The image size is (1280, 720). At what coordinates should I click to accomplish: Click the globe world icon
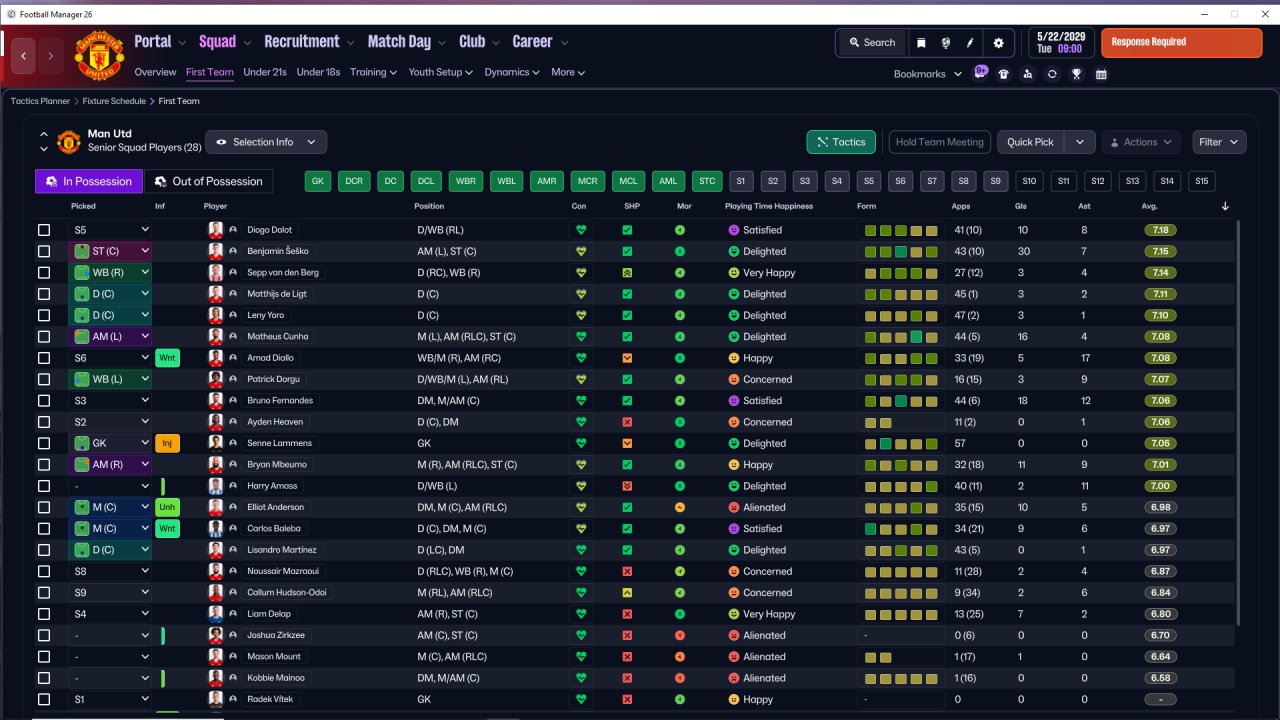coord(946,43)
